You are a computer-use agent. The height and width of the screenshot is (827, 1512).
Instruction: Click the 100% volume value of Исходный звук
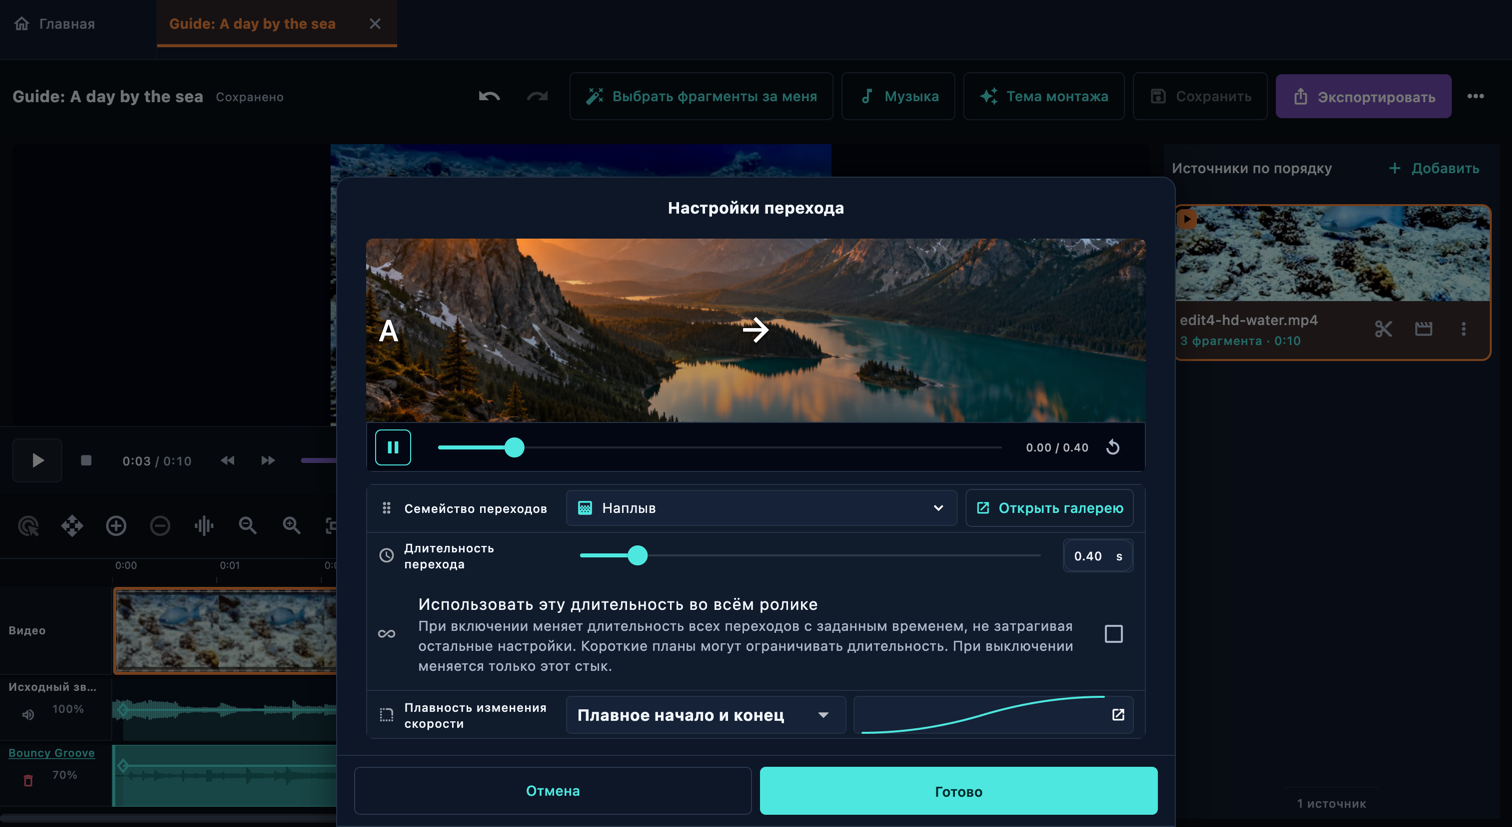pyautogui.click(x=68, y=709)
